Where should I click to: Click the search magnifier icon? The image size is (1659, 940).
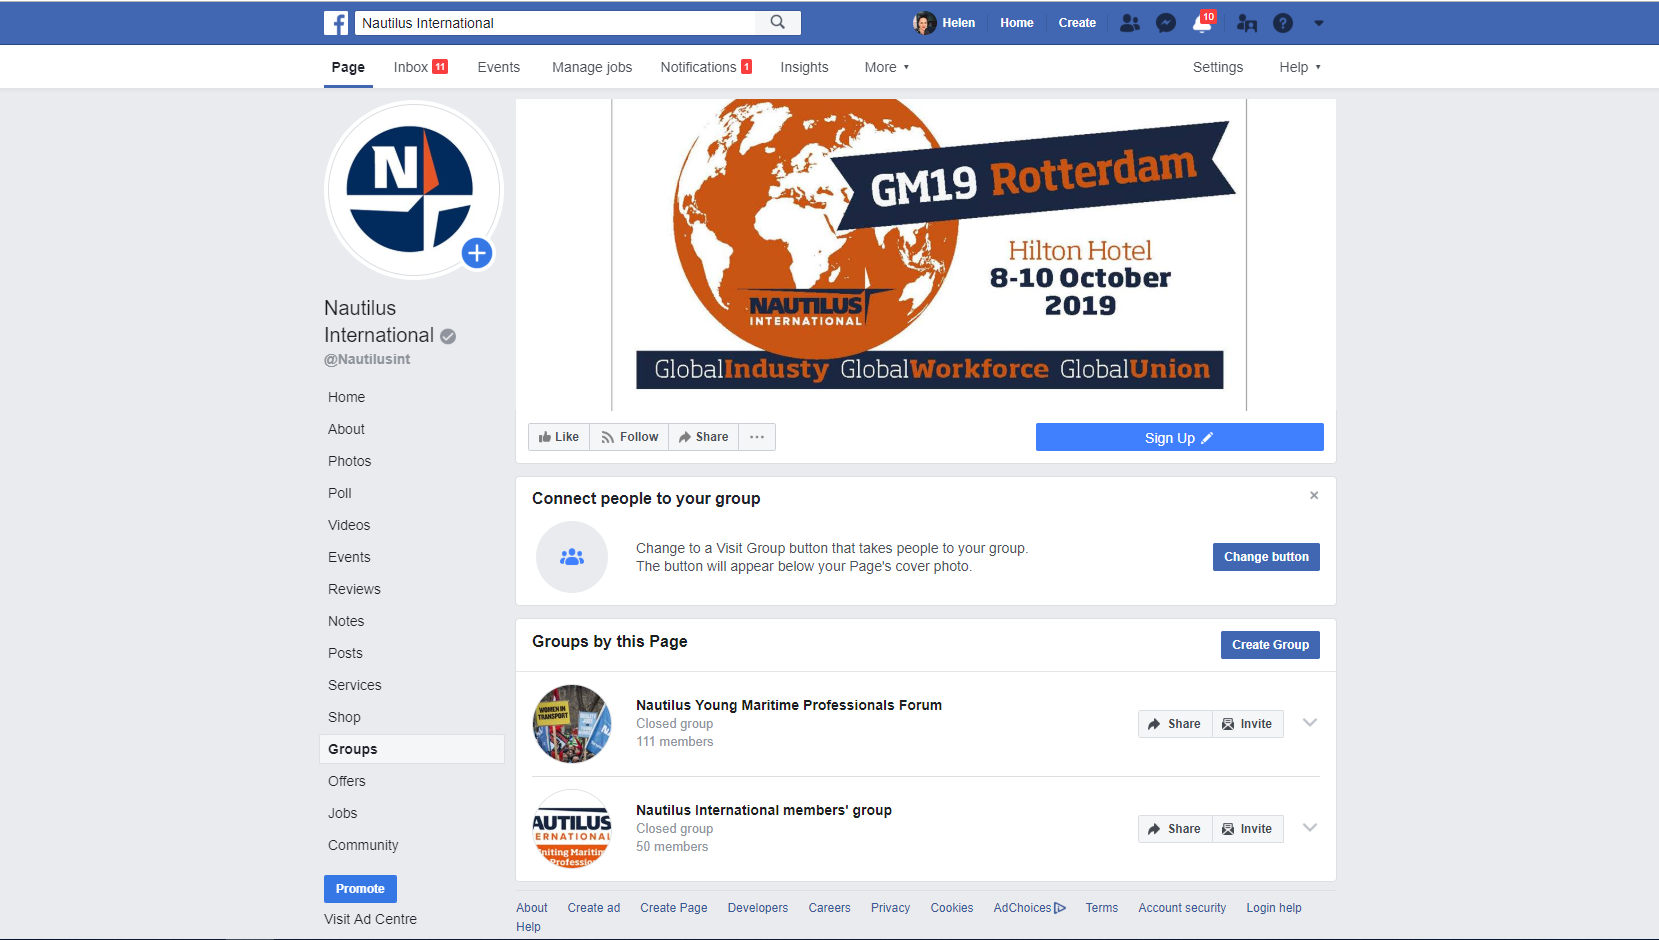(777, 23)
